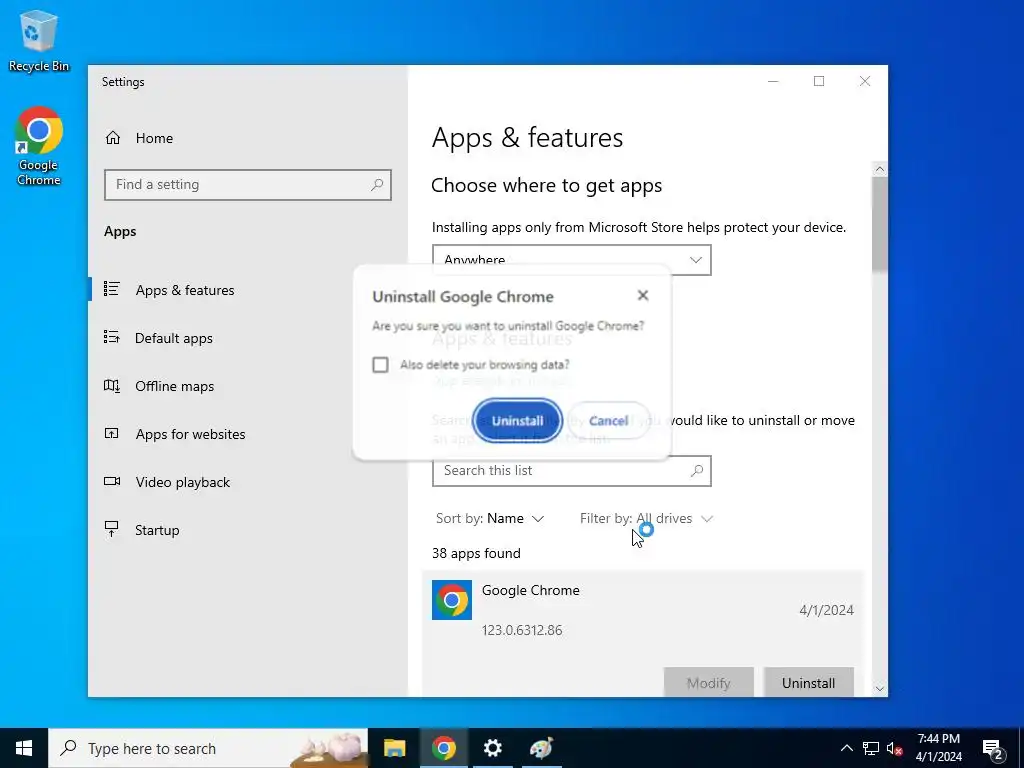Click Modify button for Google Chrome
The height and width of the screenshot is (768, 1024).
coord(709,682)
